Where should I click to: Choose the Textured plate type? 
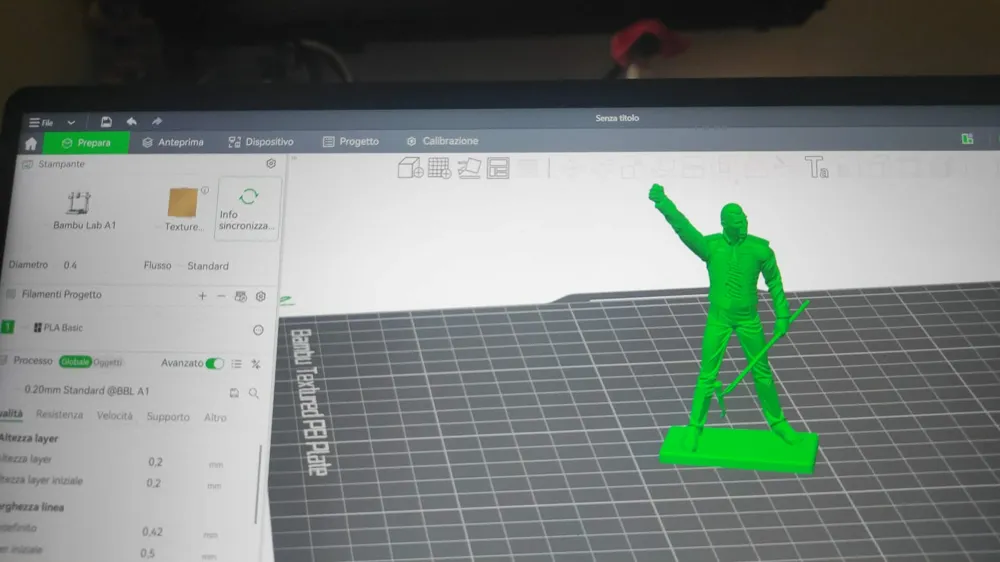[183, 210]
